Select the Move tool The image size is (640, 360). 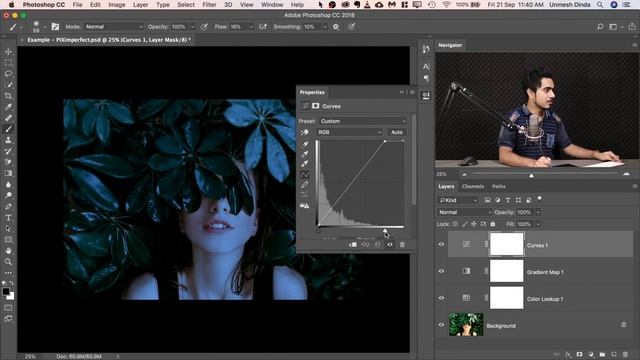[x=8, y=52]
